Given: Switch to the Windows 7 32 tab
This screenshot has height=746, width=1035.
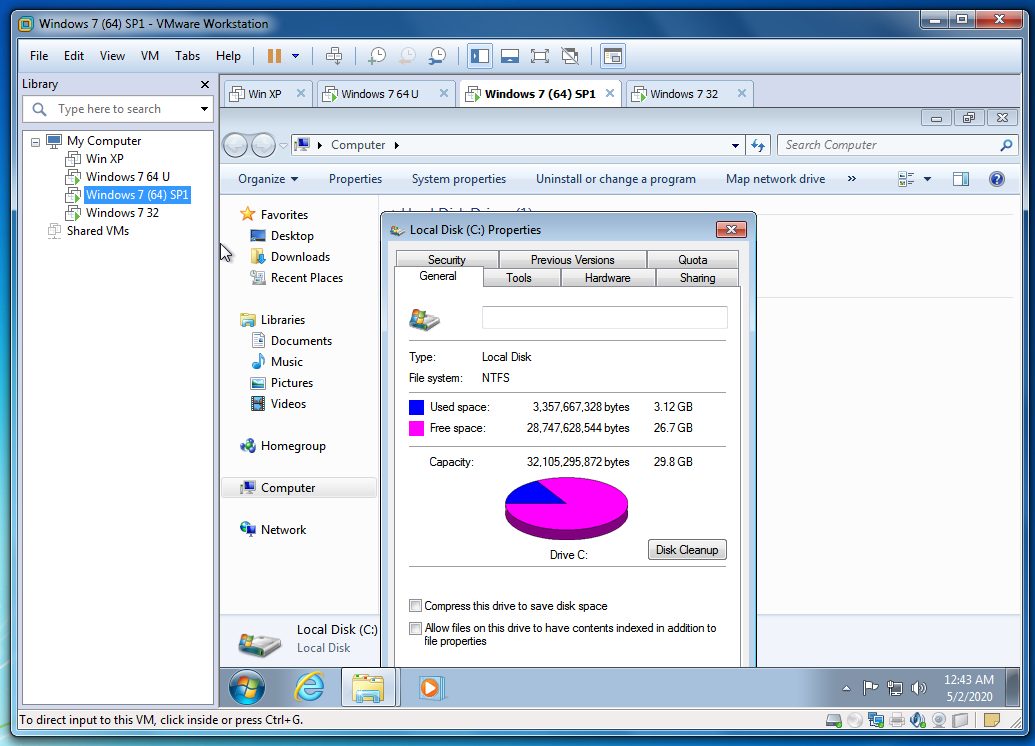Looking at the screenshot, I should [684, 94].
